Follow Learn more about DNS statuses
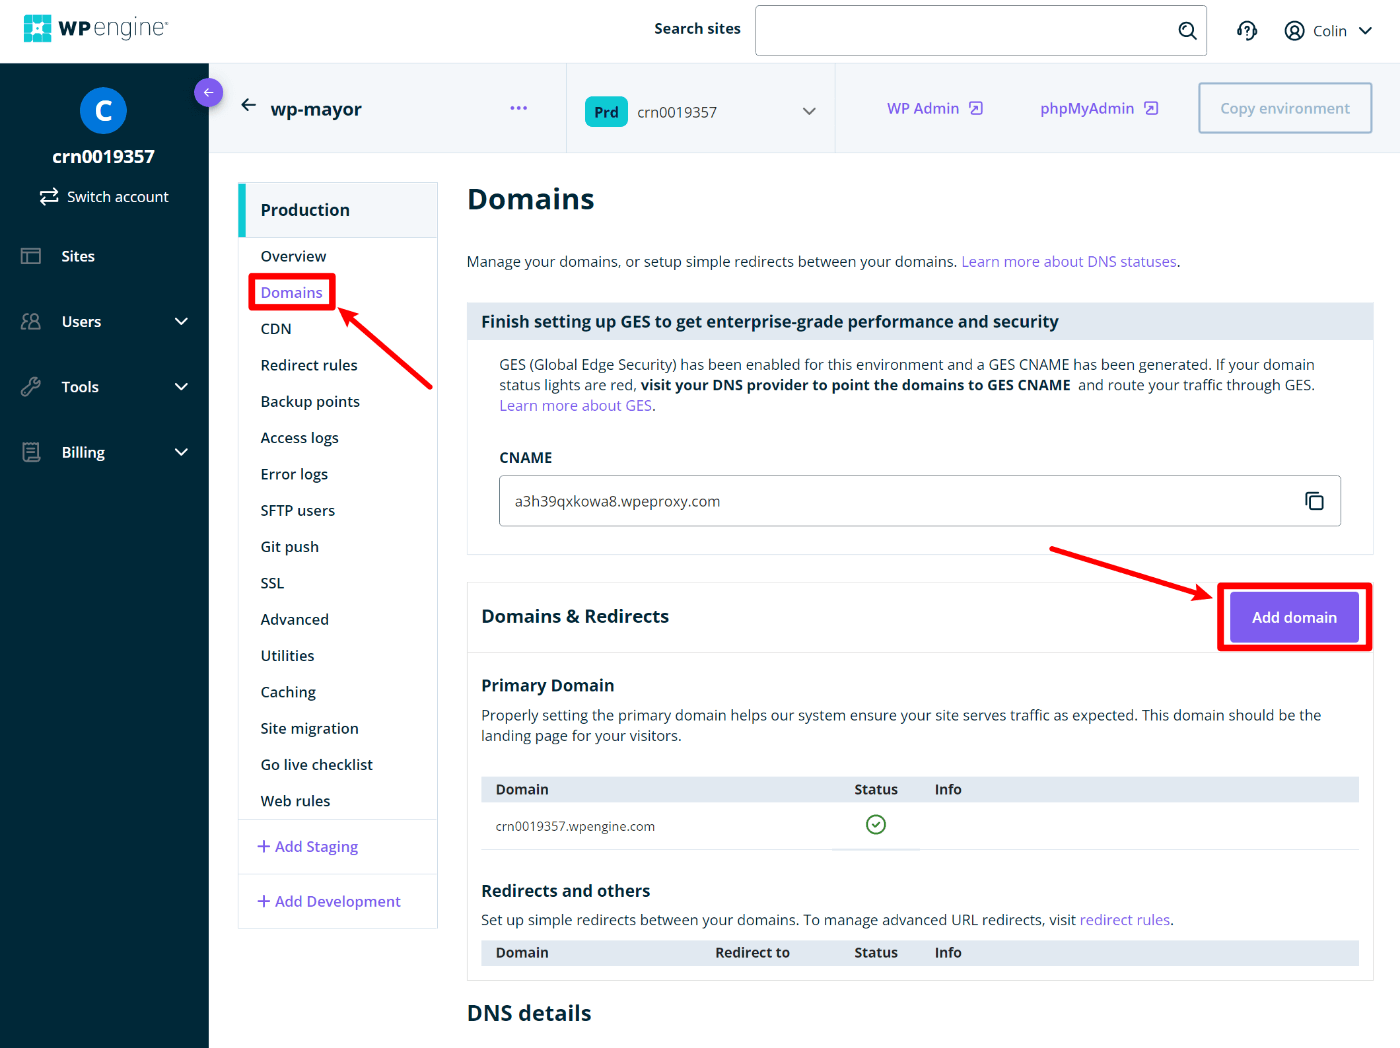Viewport: 1400px width, 1048px height. (1069, 262)
